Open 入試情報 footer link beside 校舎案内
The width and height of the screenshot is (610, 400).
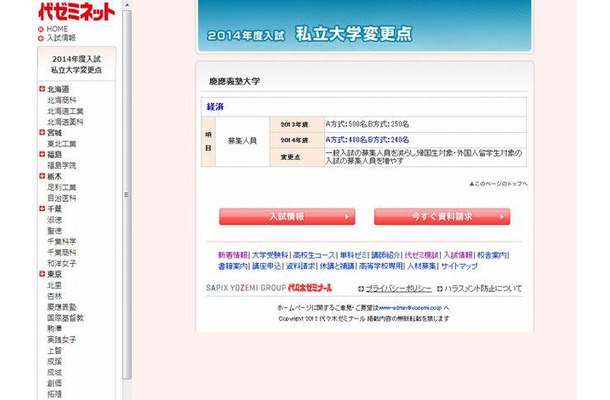458,255
